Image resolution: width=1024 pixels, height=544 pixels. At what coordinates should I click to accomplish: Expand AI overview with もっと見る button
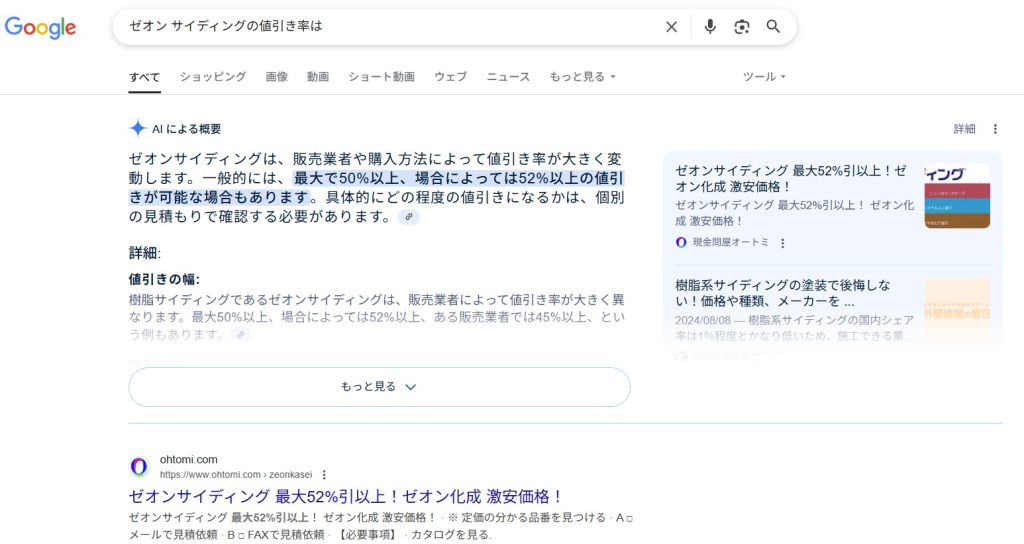tap(379, 387)
